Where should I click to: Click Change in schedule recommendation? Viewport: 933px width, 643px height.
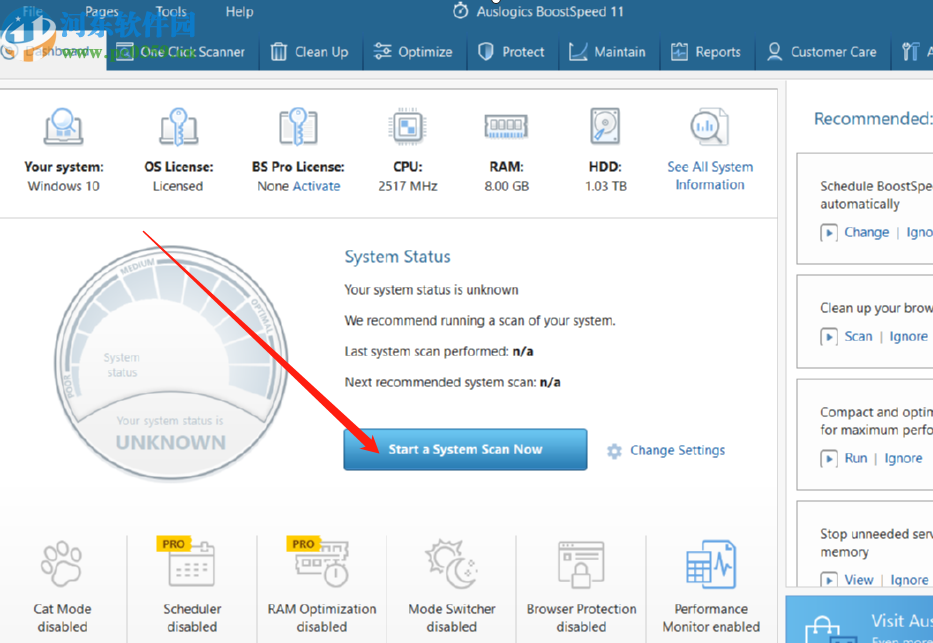pyautogui.click(x=866, y=232)
